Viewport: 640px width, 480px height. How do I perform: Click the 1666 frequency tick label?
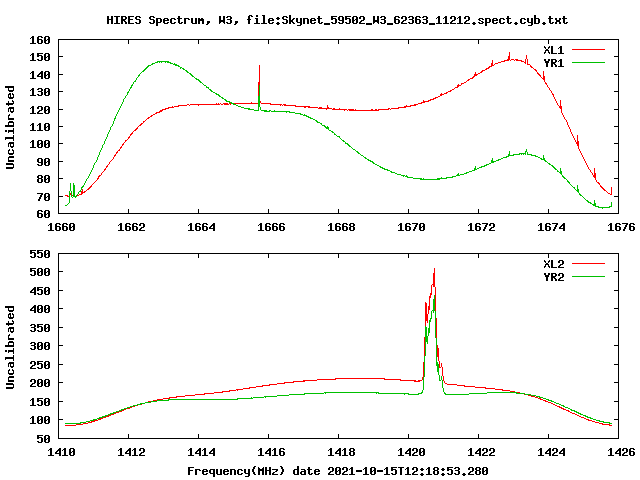[271, 227]
